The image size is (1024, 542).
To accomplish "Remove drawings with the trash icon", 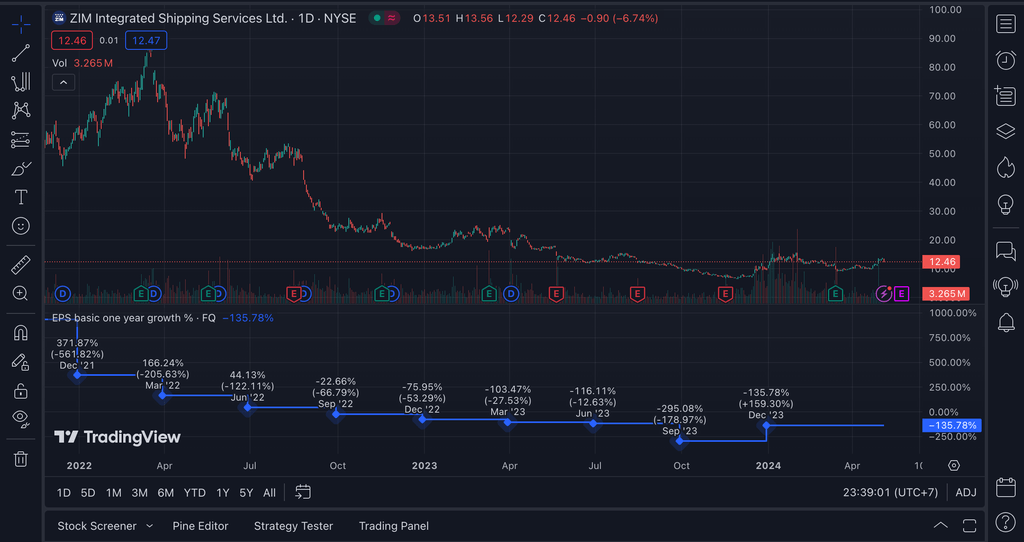I will (x=20, y=458).
